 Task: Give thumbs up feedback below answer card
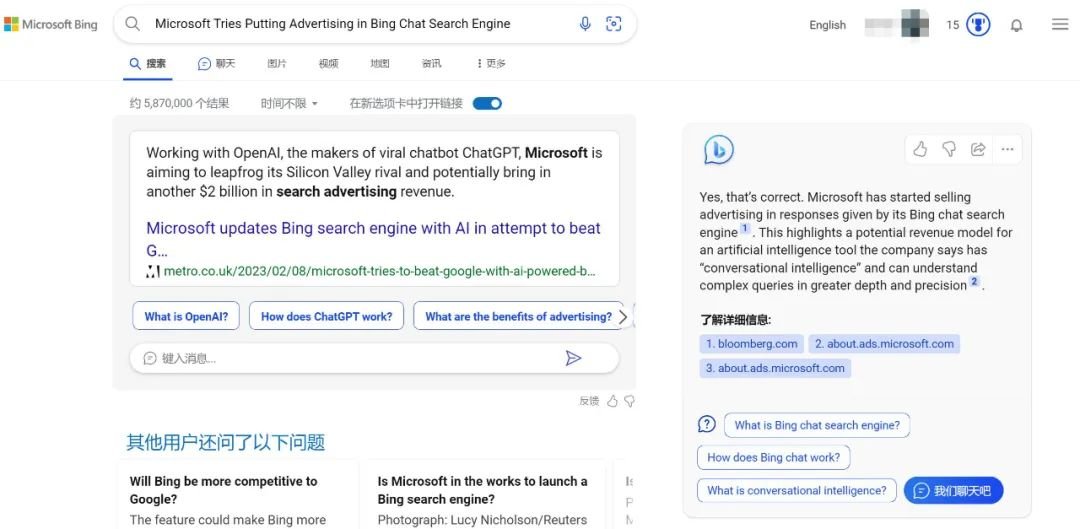click(612, 401)
